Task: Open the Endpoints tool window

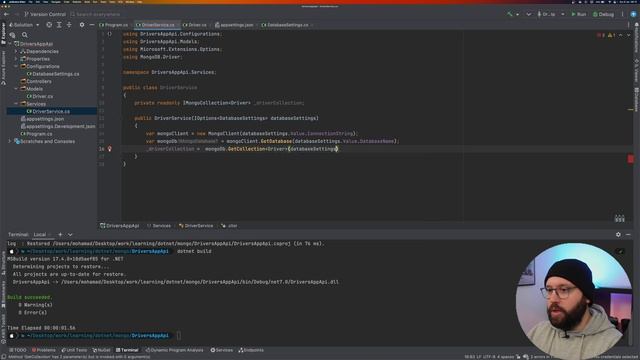Action: coord(251,350)
